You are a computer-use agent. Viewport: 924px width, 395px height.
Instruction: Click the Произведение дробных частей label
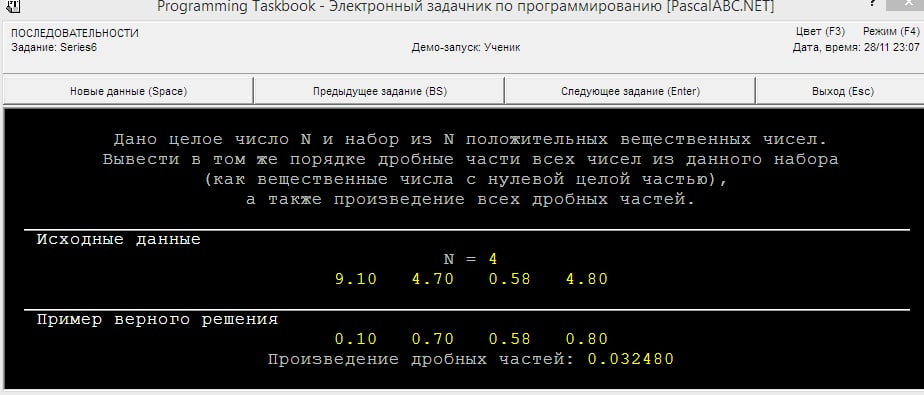tap(421, 359)
